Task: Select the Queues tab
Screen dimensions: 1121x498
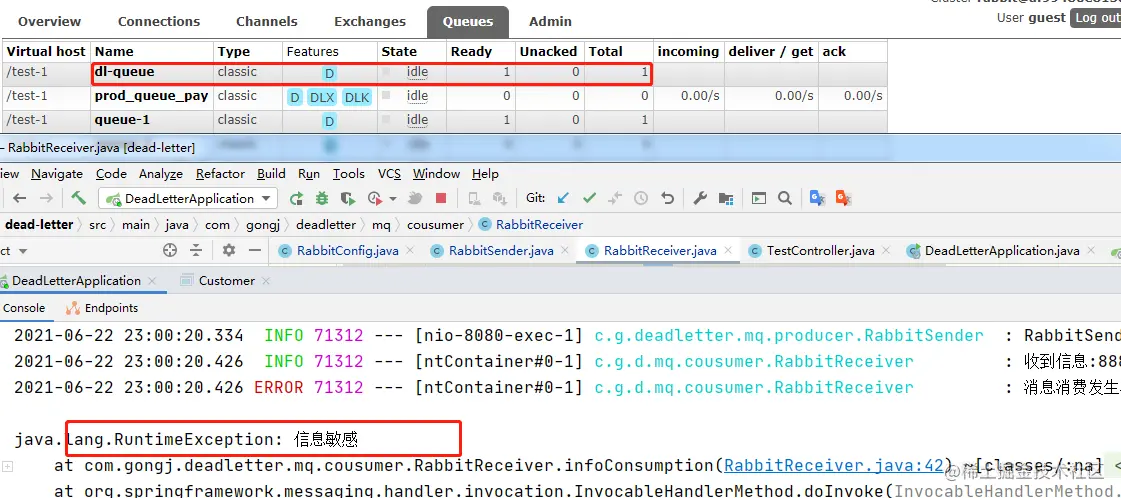Action: click(468, 21)
